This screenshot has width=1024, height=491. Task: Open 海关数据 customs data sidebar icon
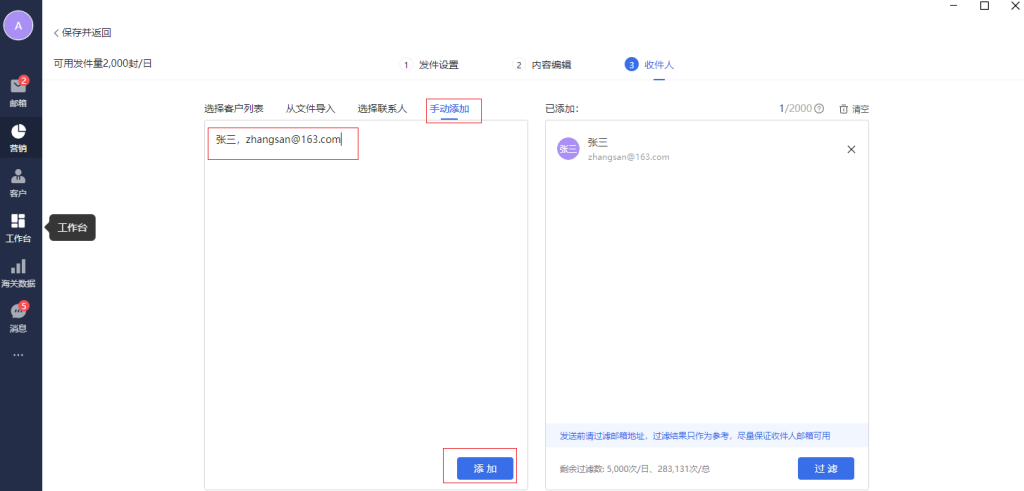[18, 272]
